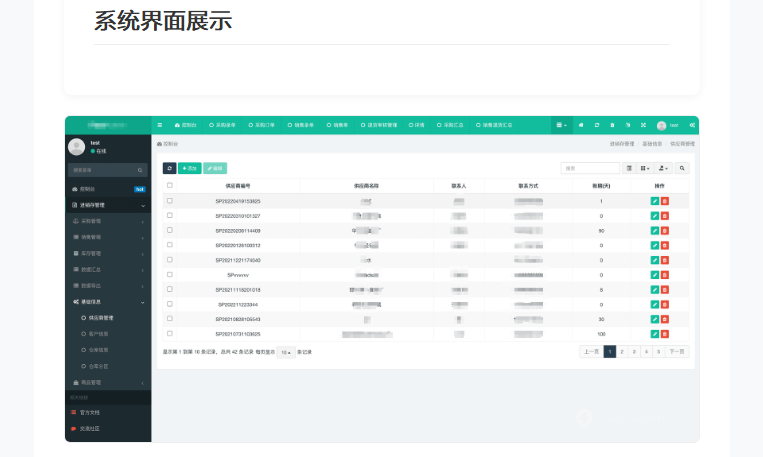The width and height of the screenshot is (763, 457).
Task: Check the checkbox for row SP20210731103625
Action: (x=170, y=333)
